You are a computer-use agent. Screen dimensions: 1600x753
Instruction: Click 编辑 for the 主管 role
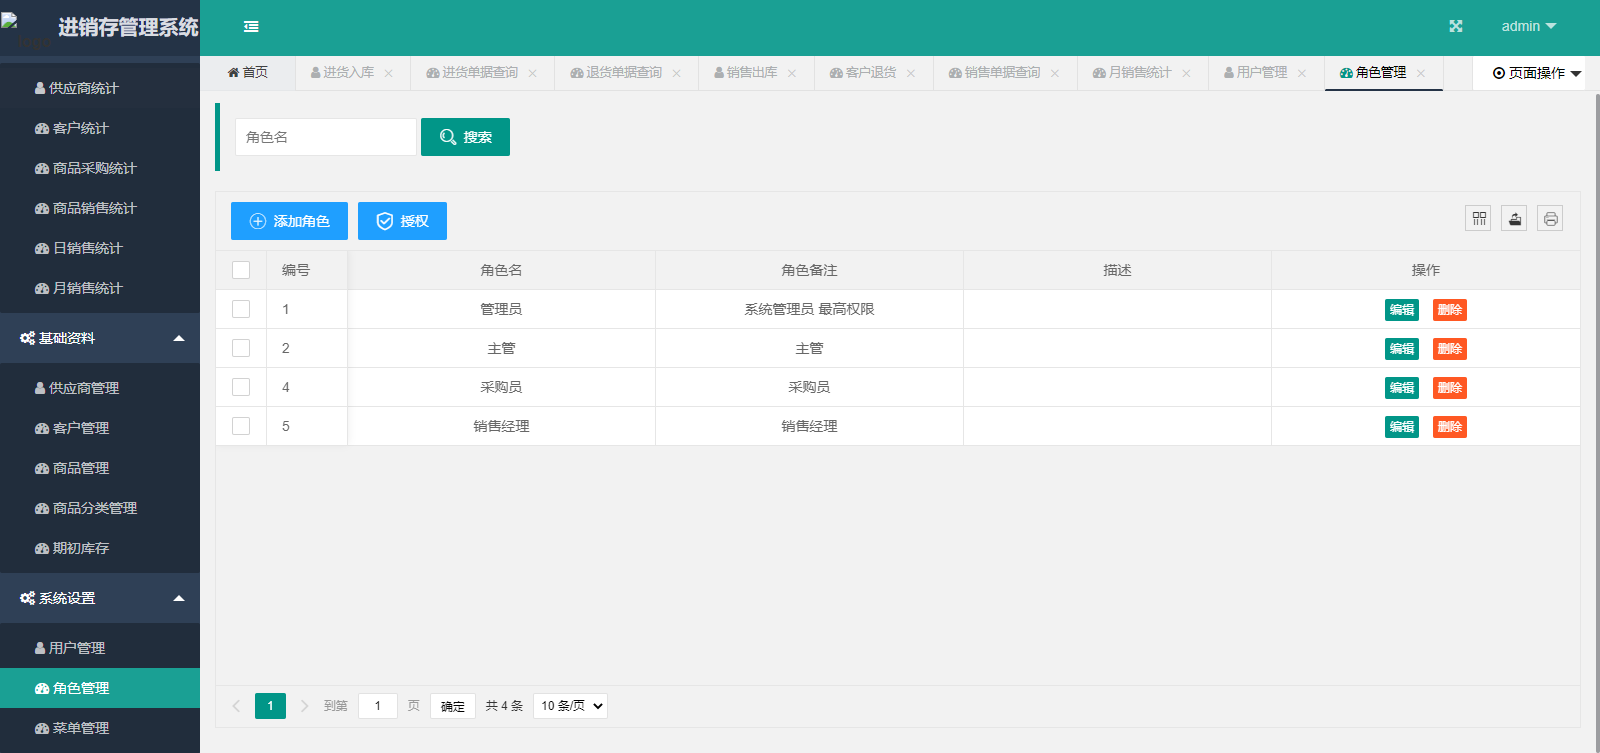(x=1401, y=349)
